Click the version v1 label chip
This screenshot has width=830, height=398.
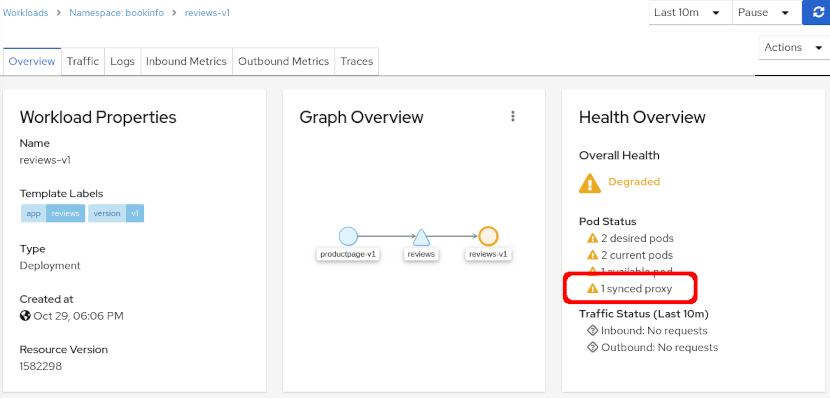click(x=116, y=213)
